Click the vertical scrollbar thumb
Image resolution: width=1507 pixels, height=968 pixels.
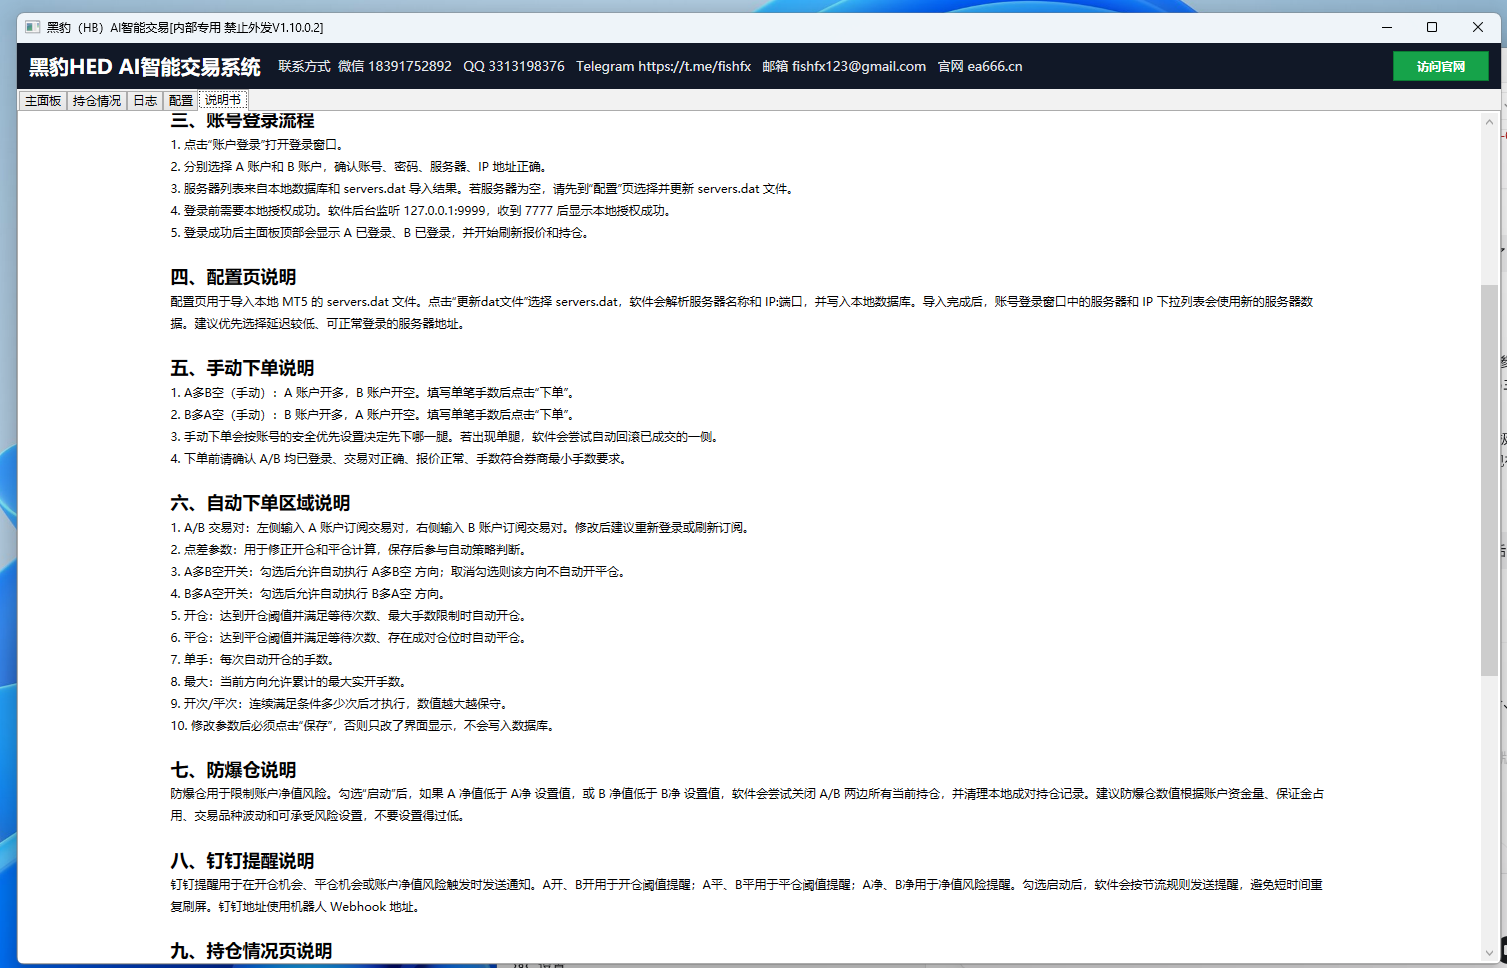coord(1489,480)
